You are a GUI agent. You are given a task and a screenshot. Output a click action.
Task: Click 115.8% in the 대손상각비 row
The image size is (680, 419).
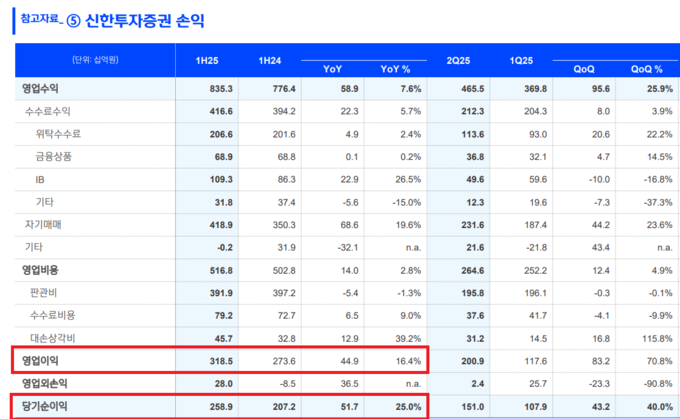click(657, 339)
